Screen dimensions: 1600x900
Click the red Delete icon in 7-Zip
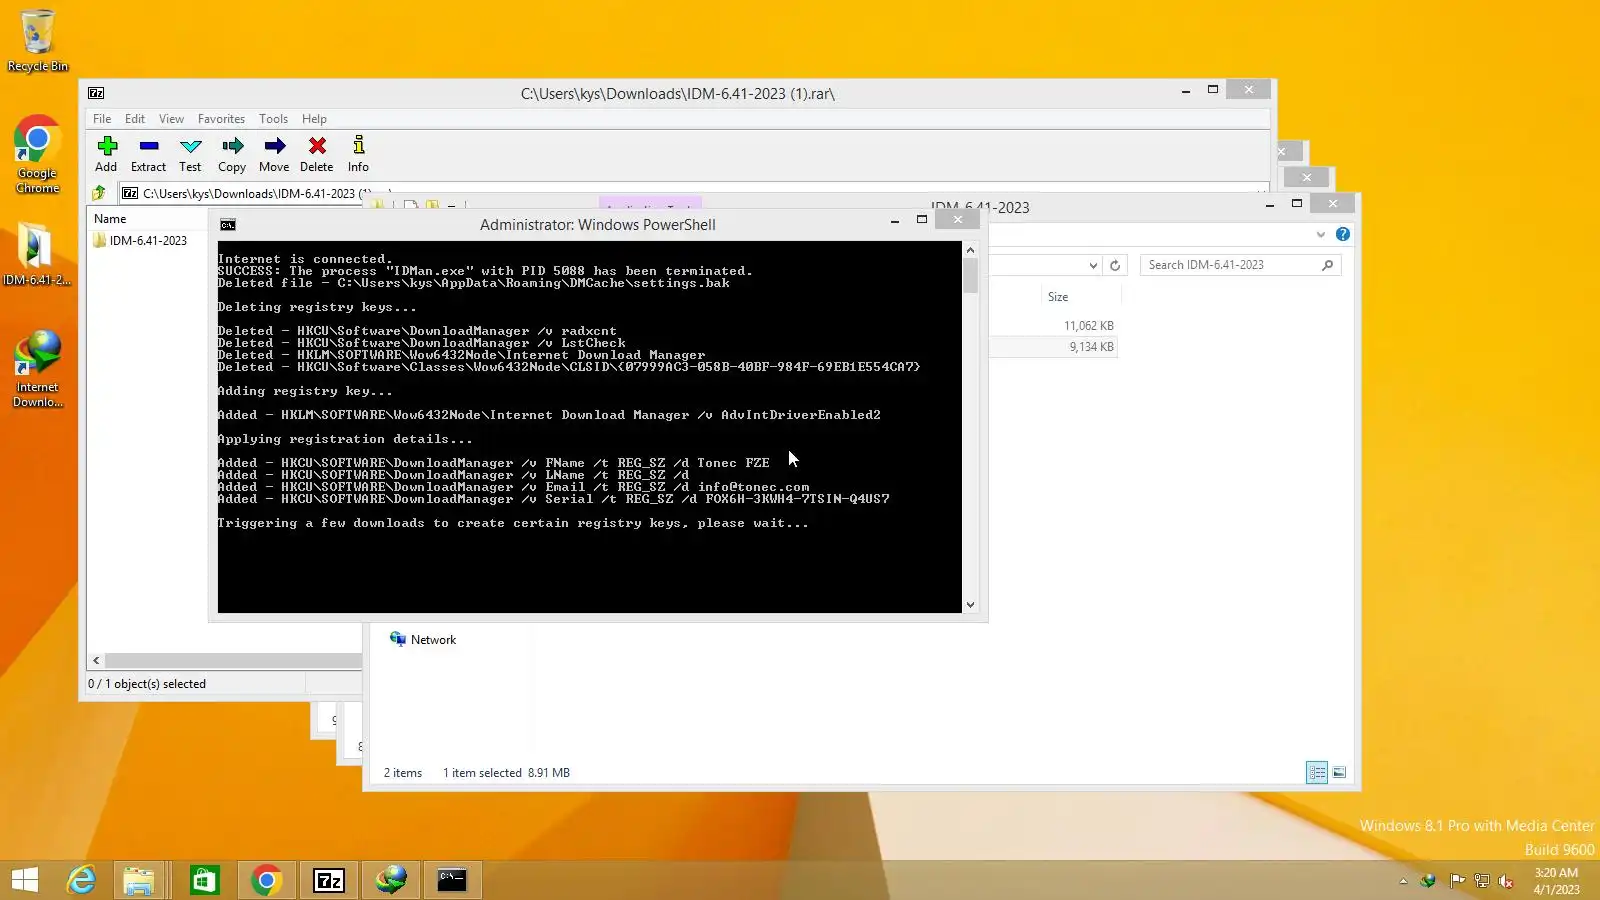[317, 154]
